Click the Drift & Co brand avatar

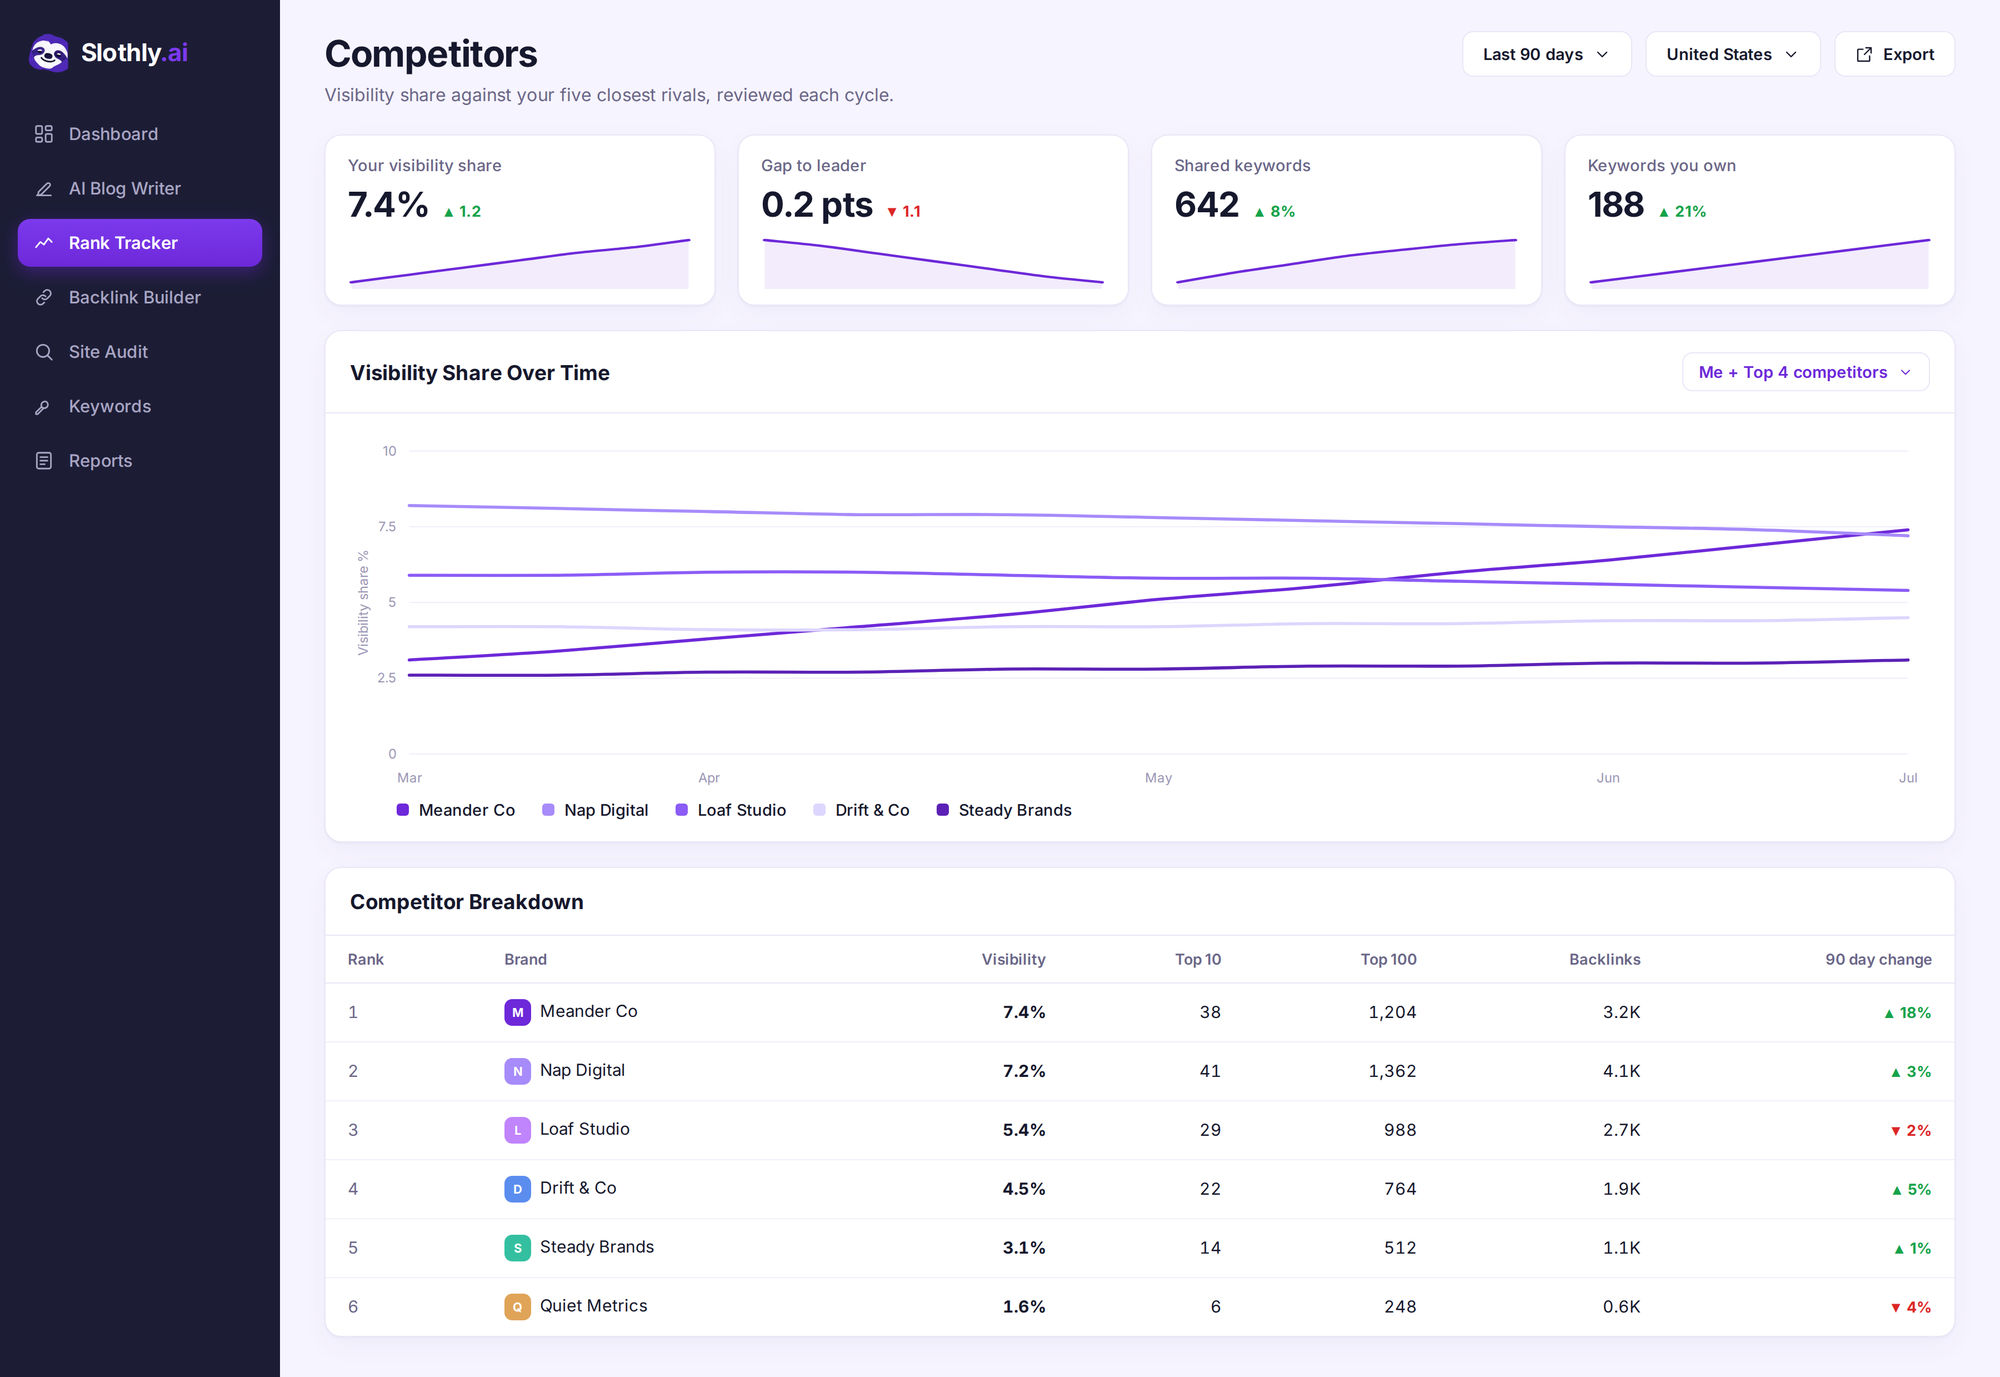click(517, 1189)
